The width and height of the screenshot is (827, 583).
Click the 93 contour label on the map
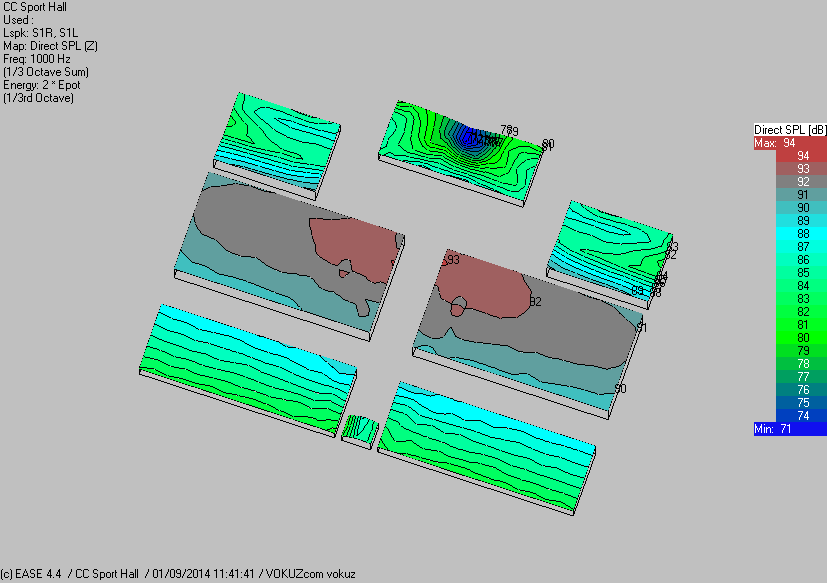pyautogui.click(x=453, y=260)
